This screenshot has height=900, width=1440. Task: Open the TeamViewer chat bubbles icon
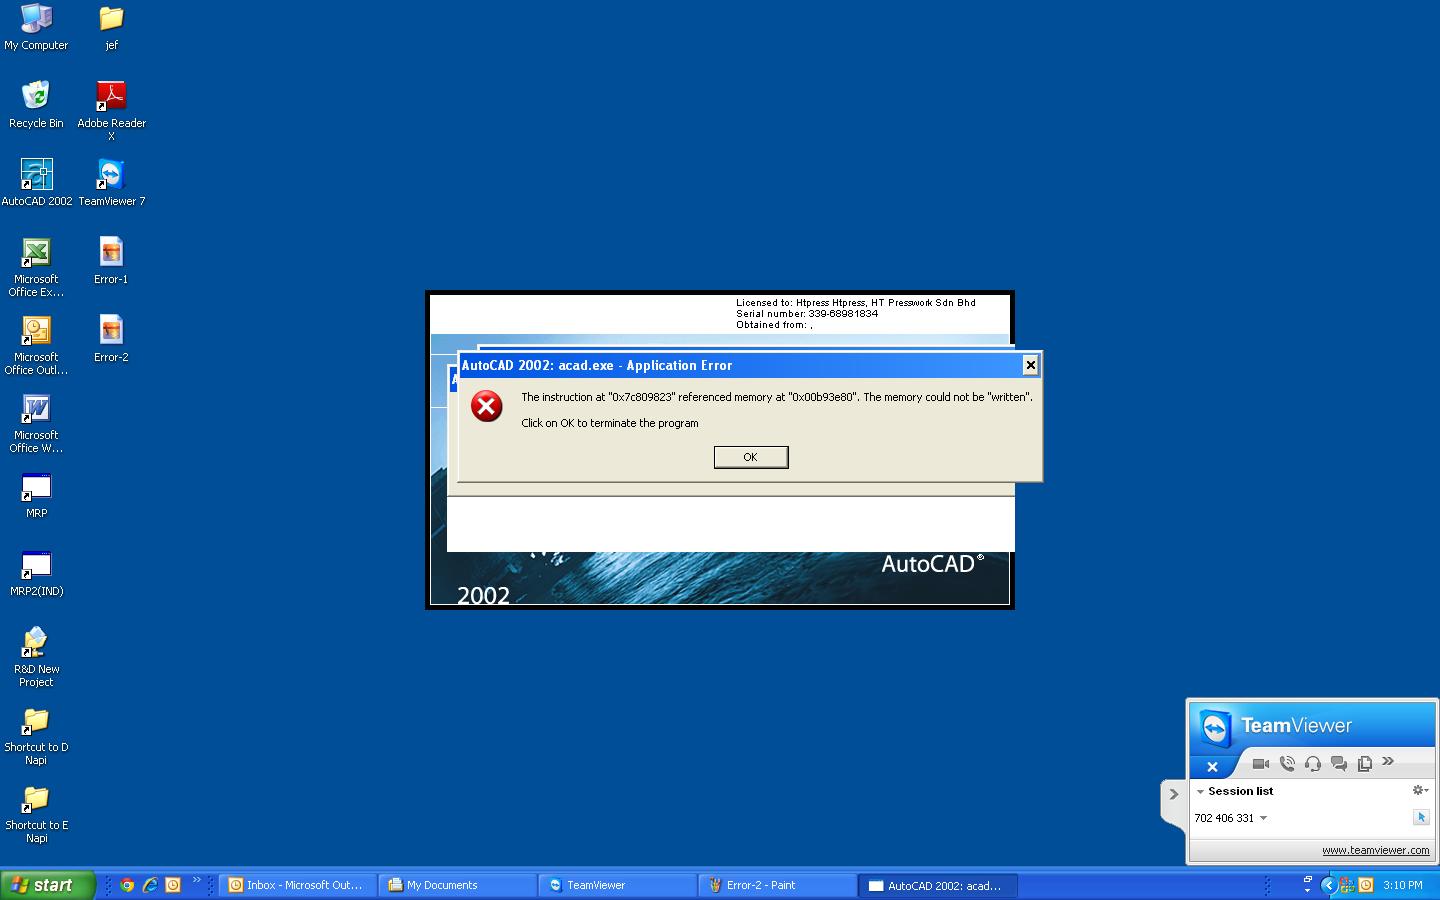pos(1339,763)
